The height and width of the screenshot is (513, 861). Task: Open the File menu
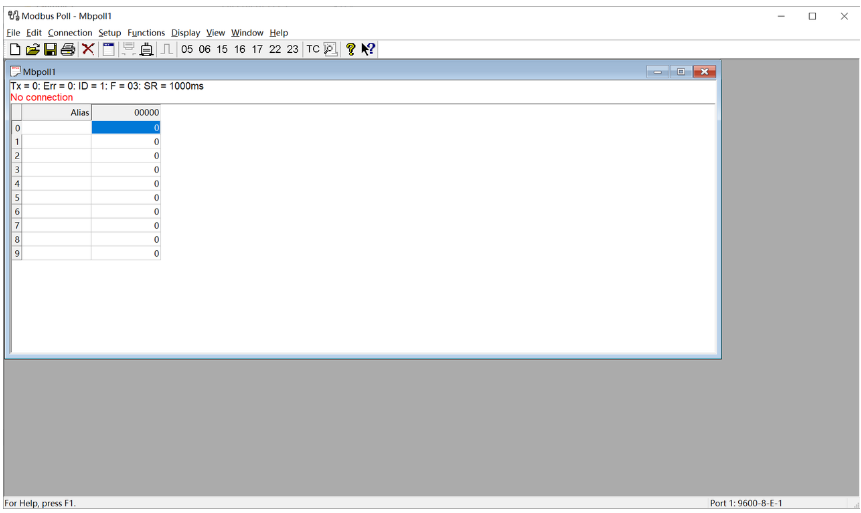tap(13, 33)
